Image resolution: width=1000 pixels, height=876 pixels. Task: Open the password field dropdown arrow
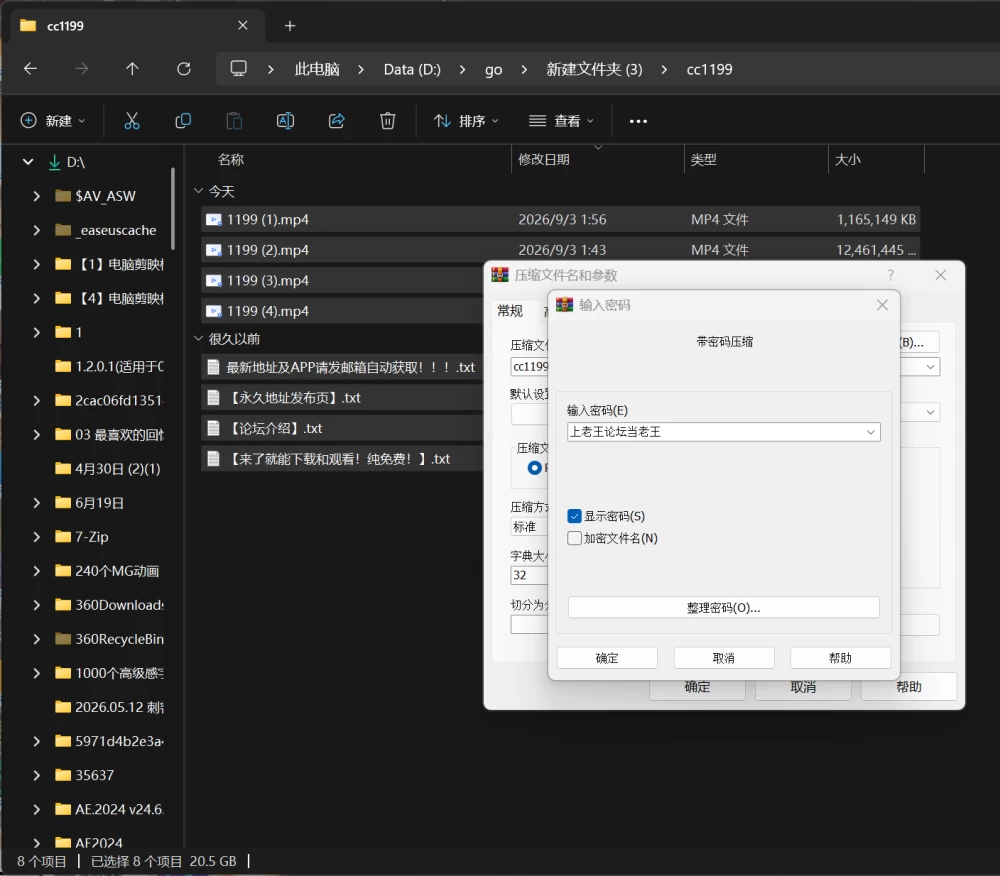[871, 432]
